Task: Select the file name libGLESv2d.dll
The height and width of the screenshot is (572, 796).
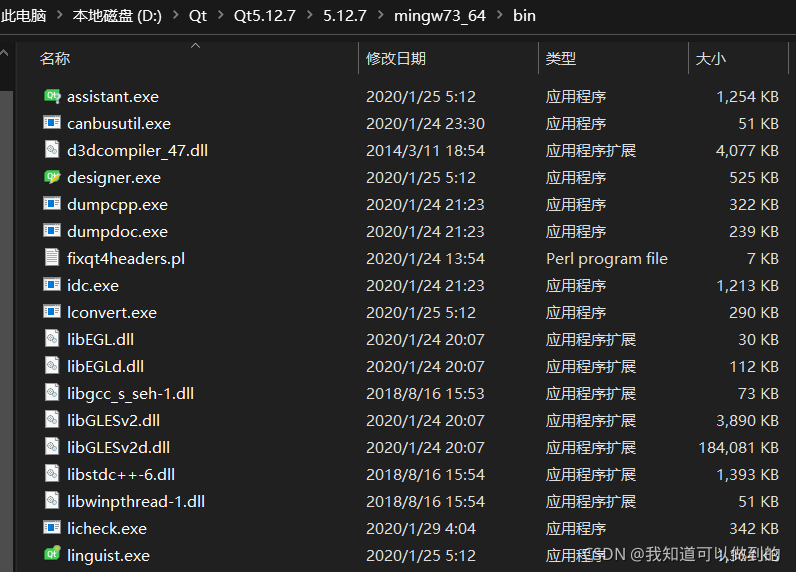Action: [x=118, y=447]
